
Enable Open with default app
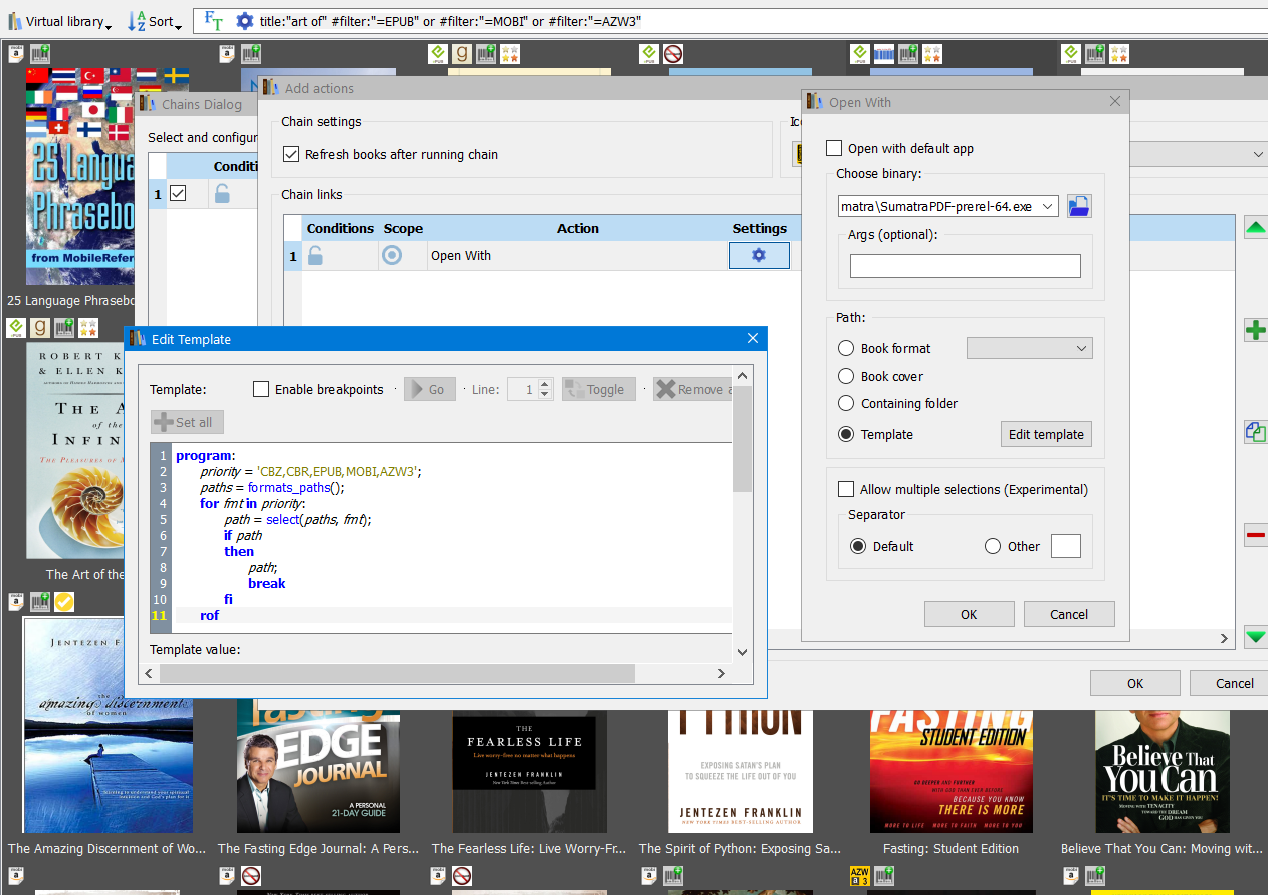pos(834,148)
